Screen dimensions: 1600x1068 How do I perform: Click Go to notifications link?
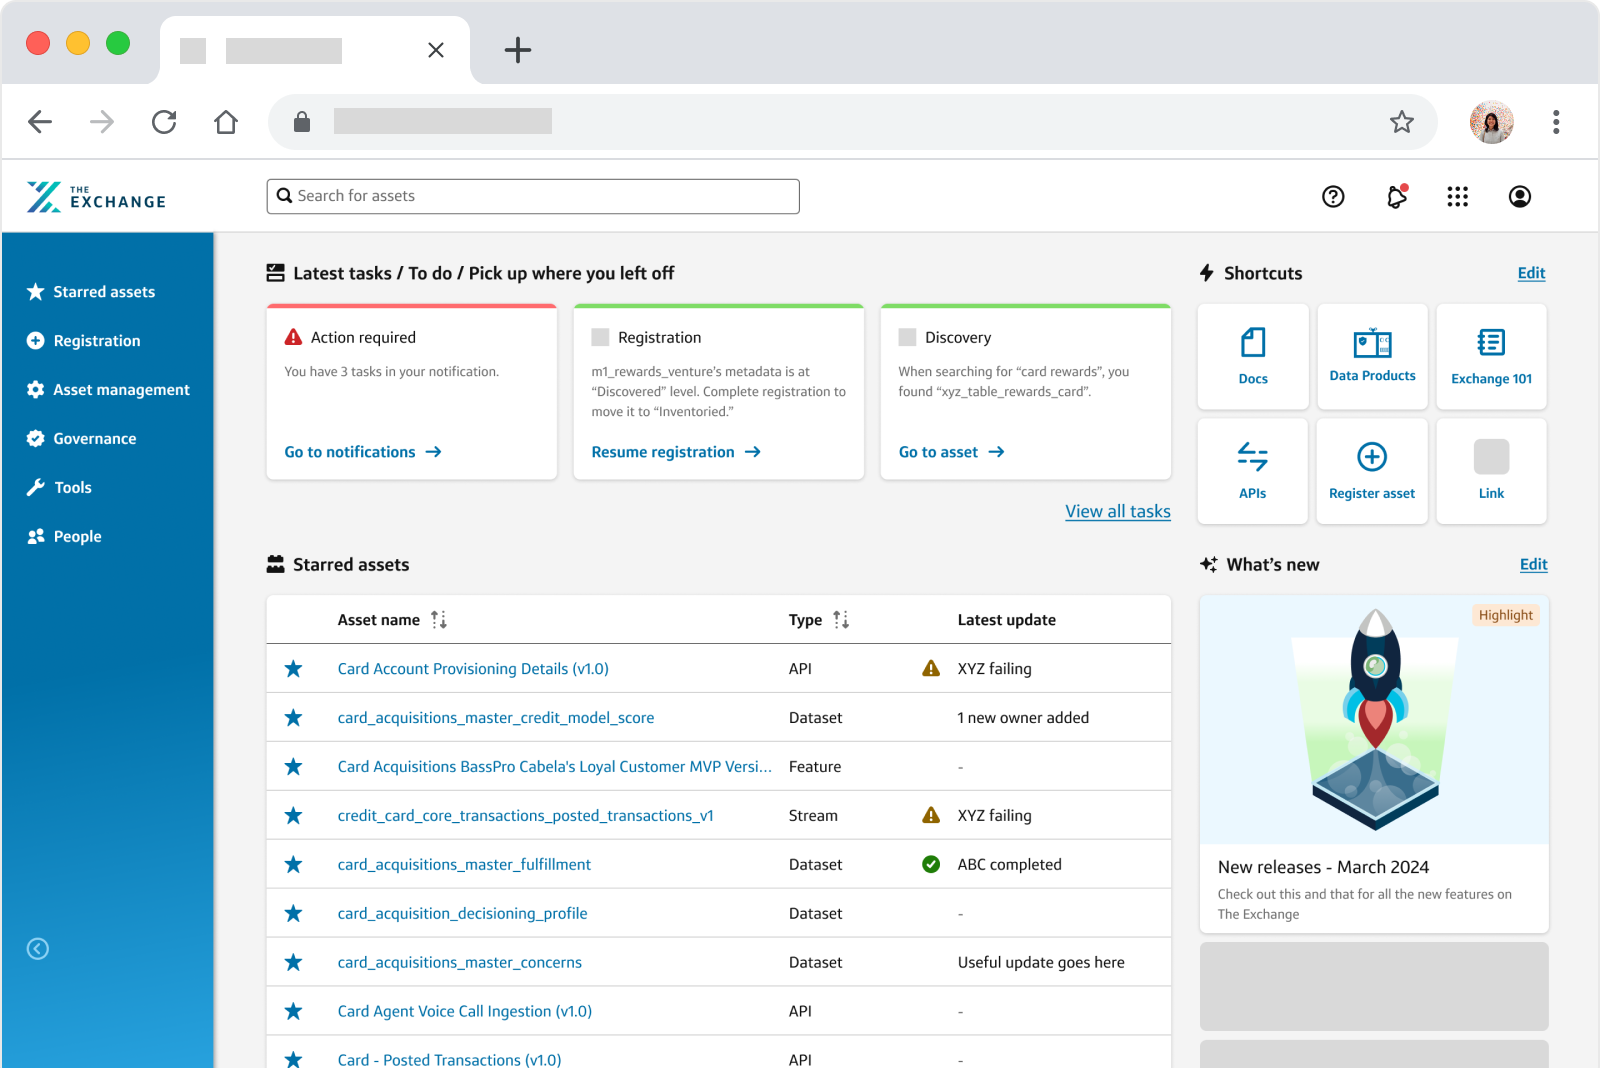coord(363,452)
